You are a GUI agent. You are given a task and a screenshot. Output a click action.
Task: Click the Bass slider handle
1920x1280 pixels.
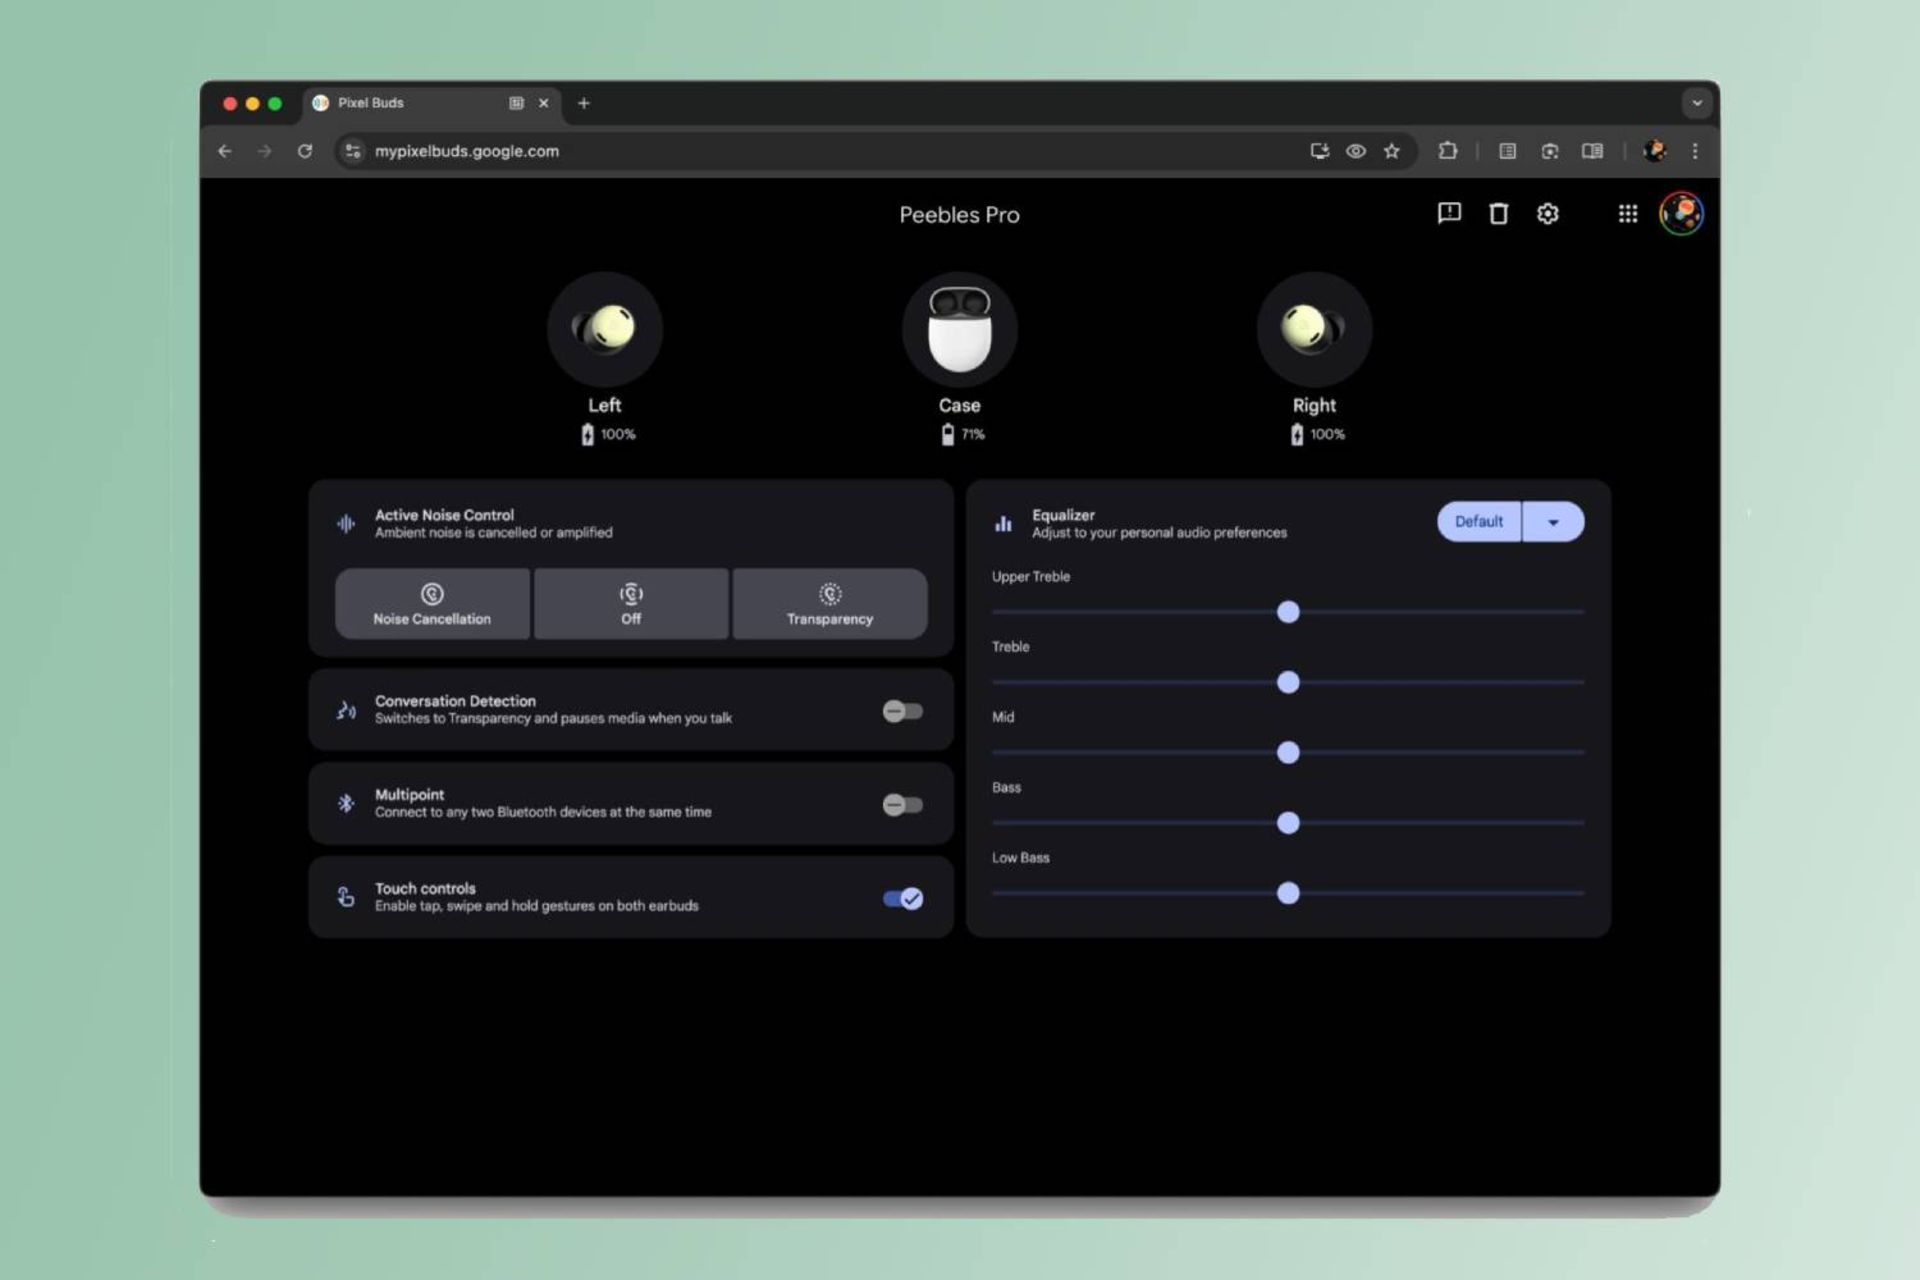click(x=1288, y=823)
